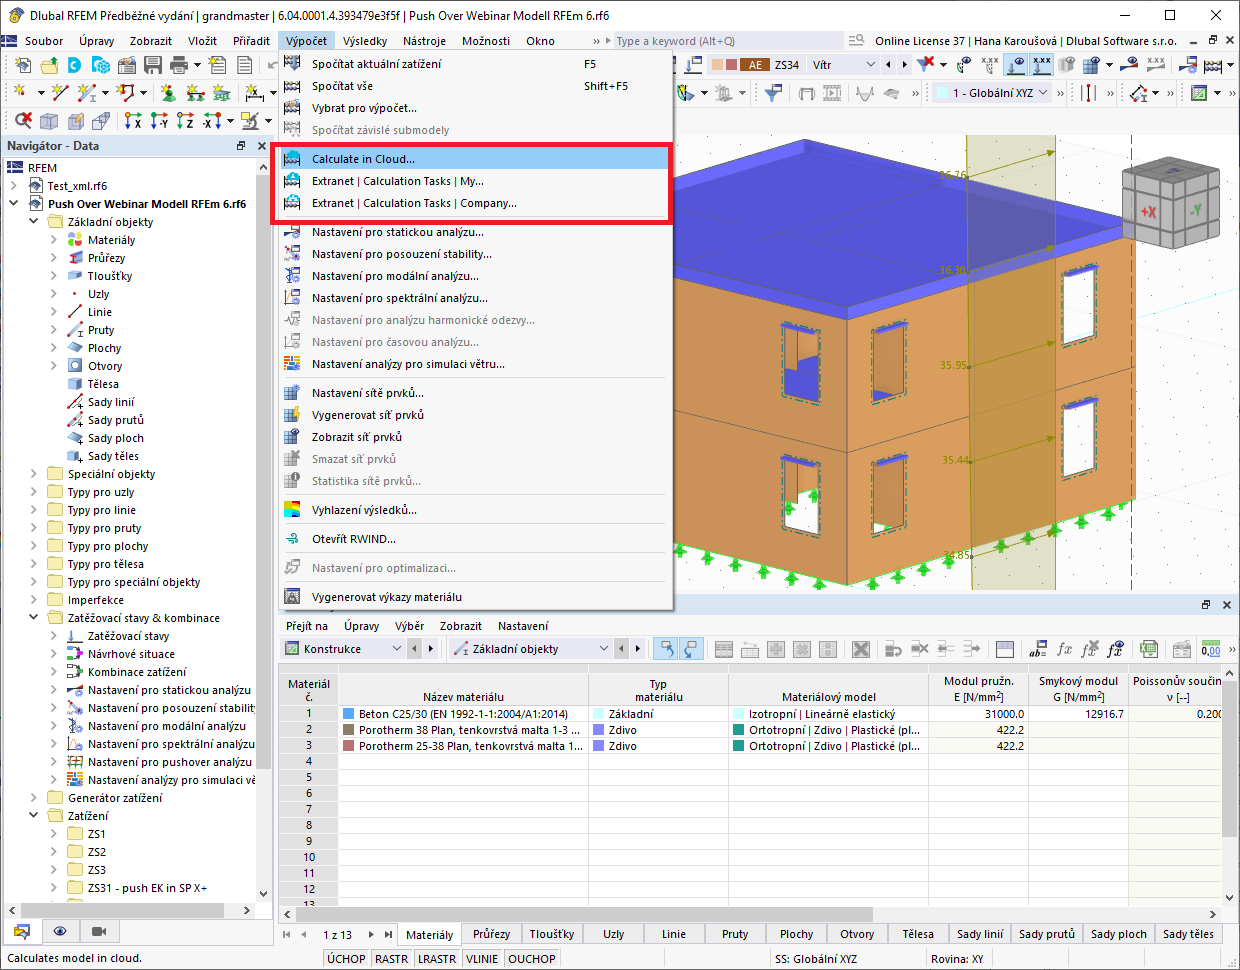
Task: Toggle table selection sync second button
Action: click(x=691, y=649)
